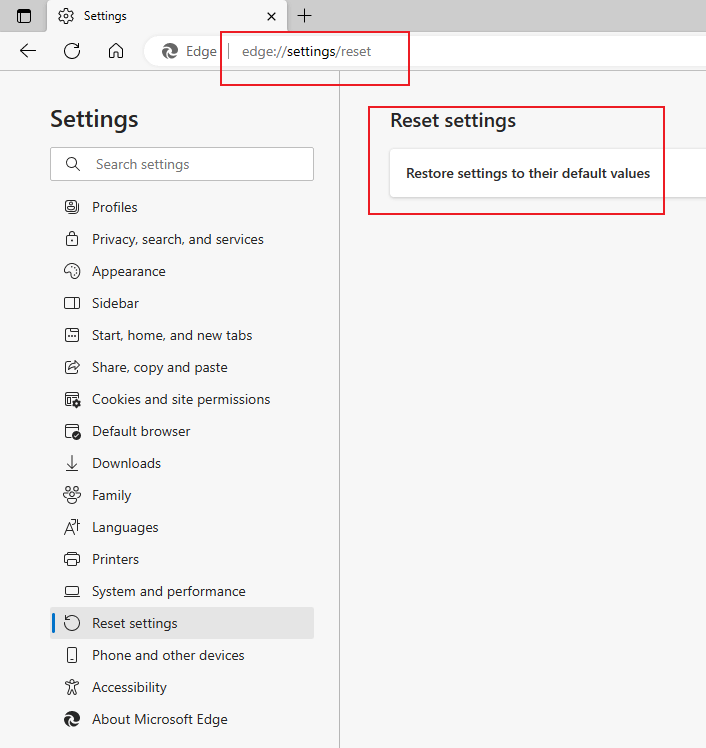
Task: Open About Microsoft Edge
Action: pos(182,719)
